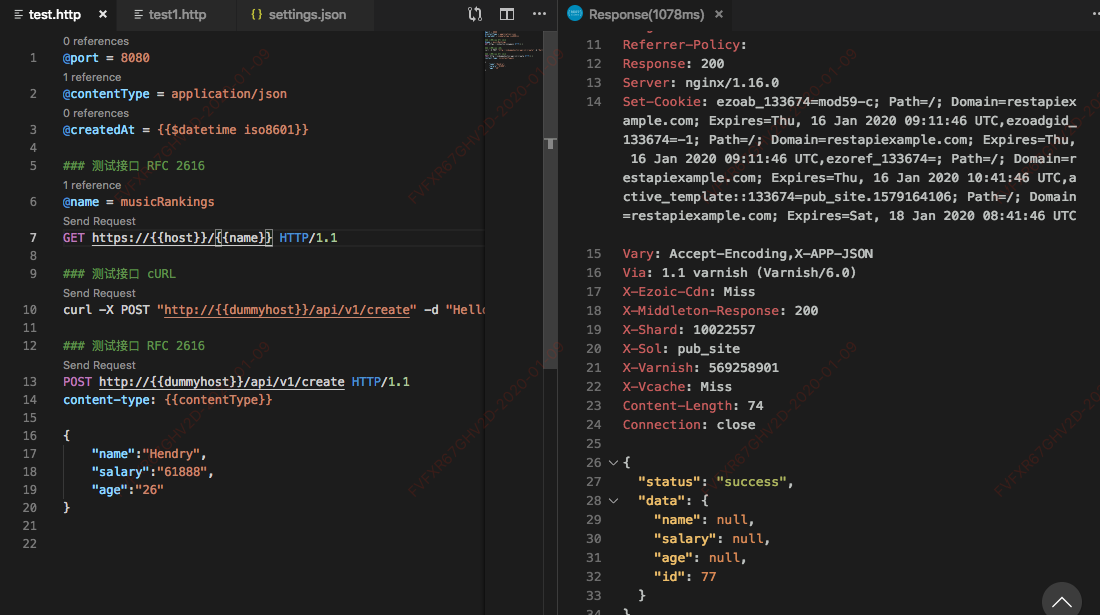Click the settings.json braces file icon
1100x615 pixels.
(x=256, y=15)
